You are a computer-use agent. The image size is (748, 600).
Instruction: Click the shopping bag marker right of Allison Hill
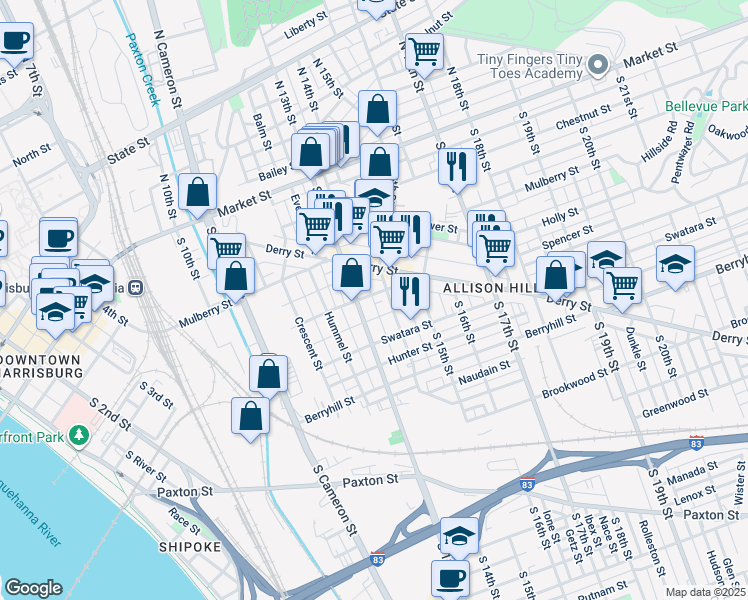pyautogui.click(x=555, y=277)
